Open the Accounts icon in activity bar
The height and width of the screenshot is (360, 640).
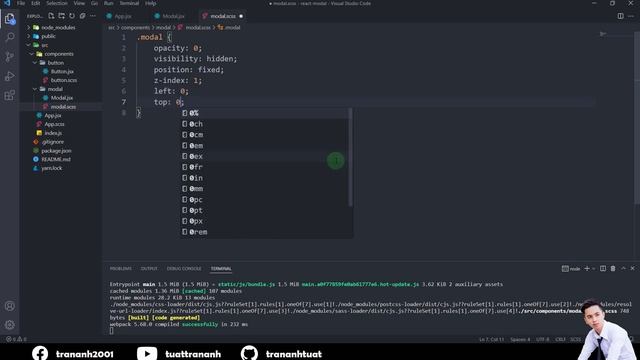click(10, 306)
